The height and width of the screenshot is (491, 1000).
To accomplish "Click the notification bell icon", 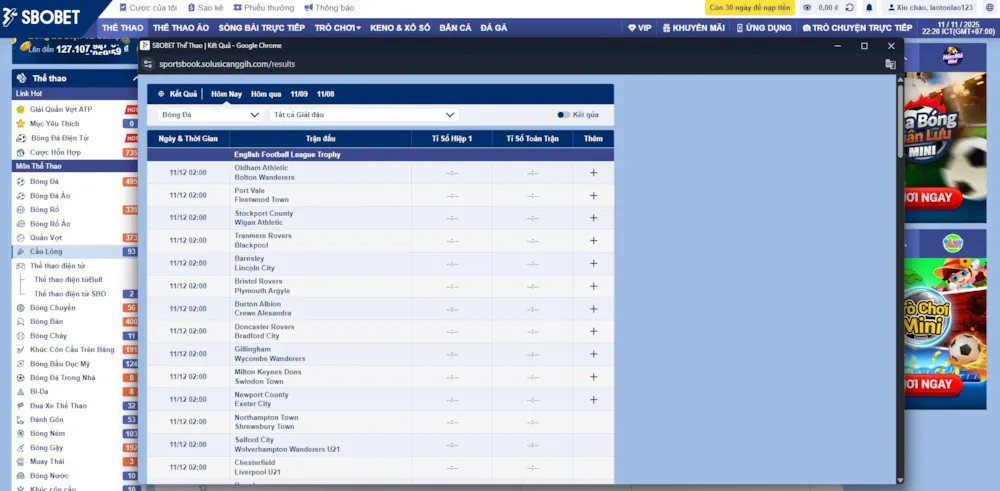I will point(869,7).
